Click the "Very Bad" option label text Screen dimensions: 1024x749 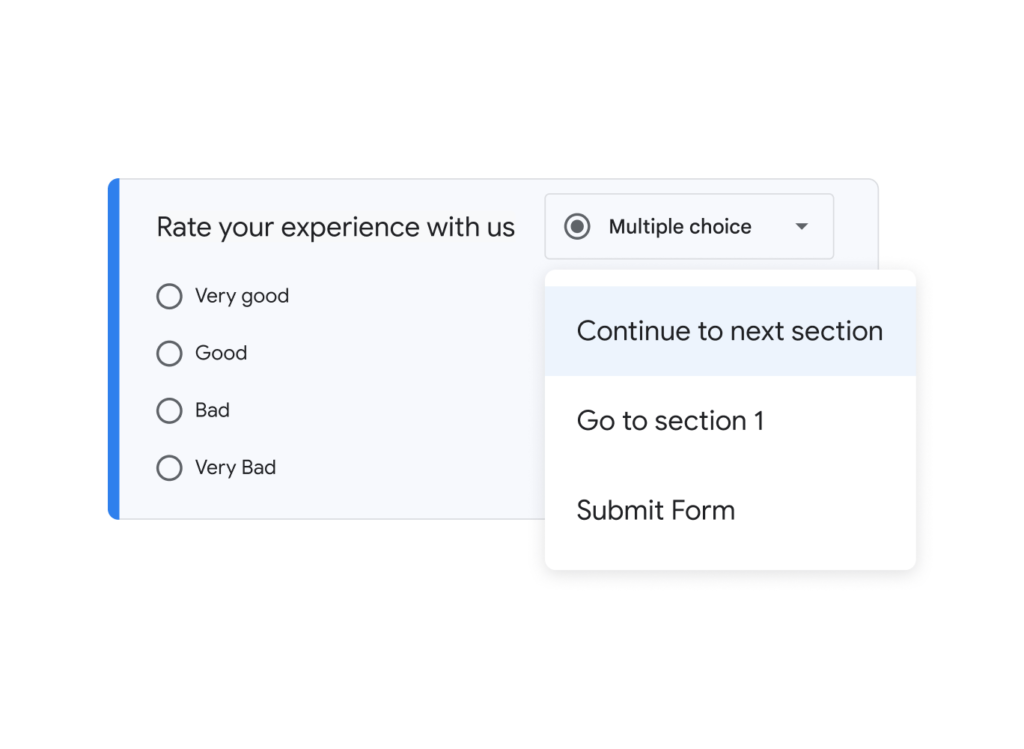coord(235,467)
